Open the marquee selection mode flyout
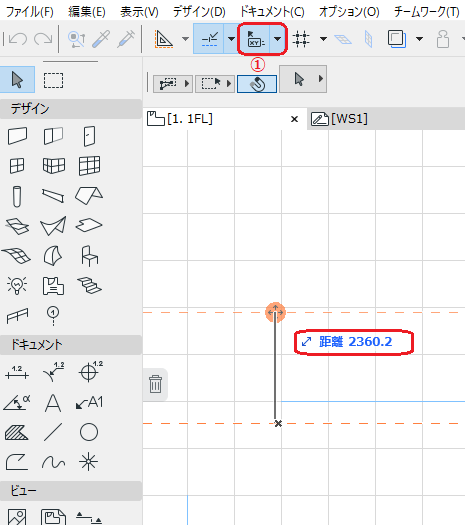Screen dimensions: 465x525 click(x=215, y=84)
